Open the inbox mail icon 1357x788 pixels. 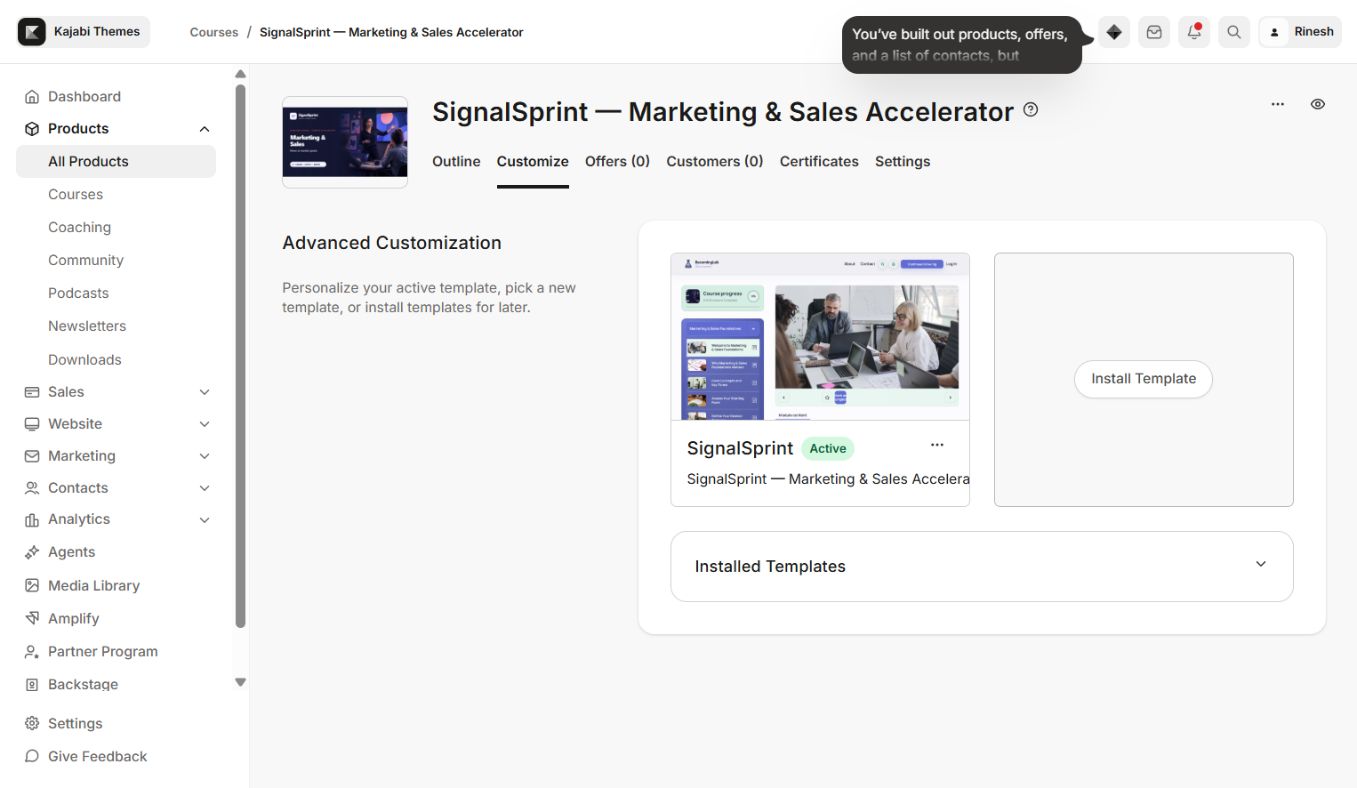1154,32
